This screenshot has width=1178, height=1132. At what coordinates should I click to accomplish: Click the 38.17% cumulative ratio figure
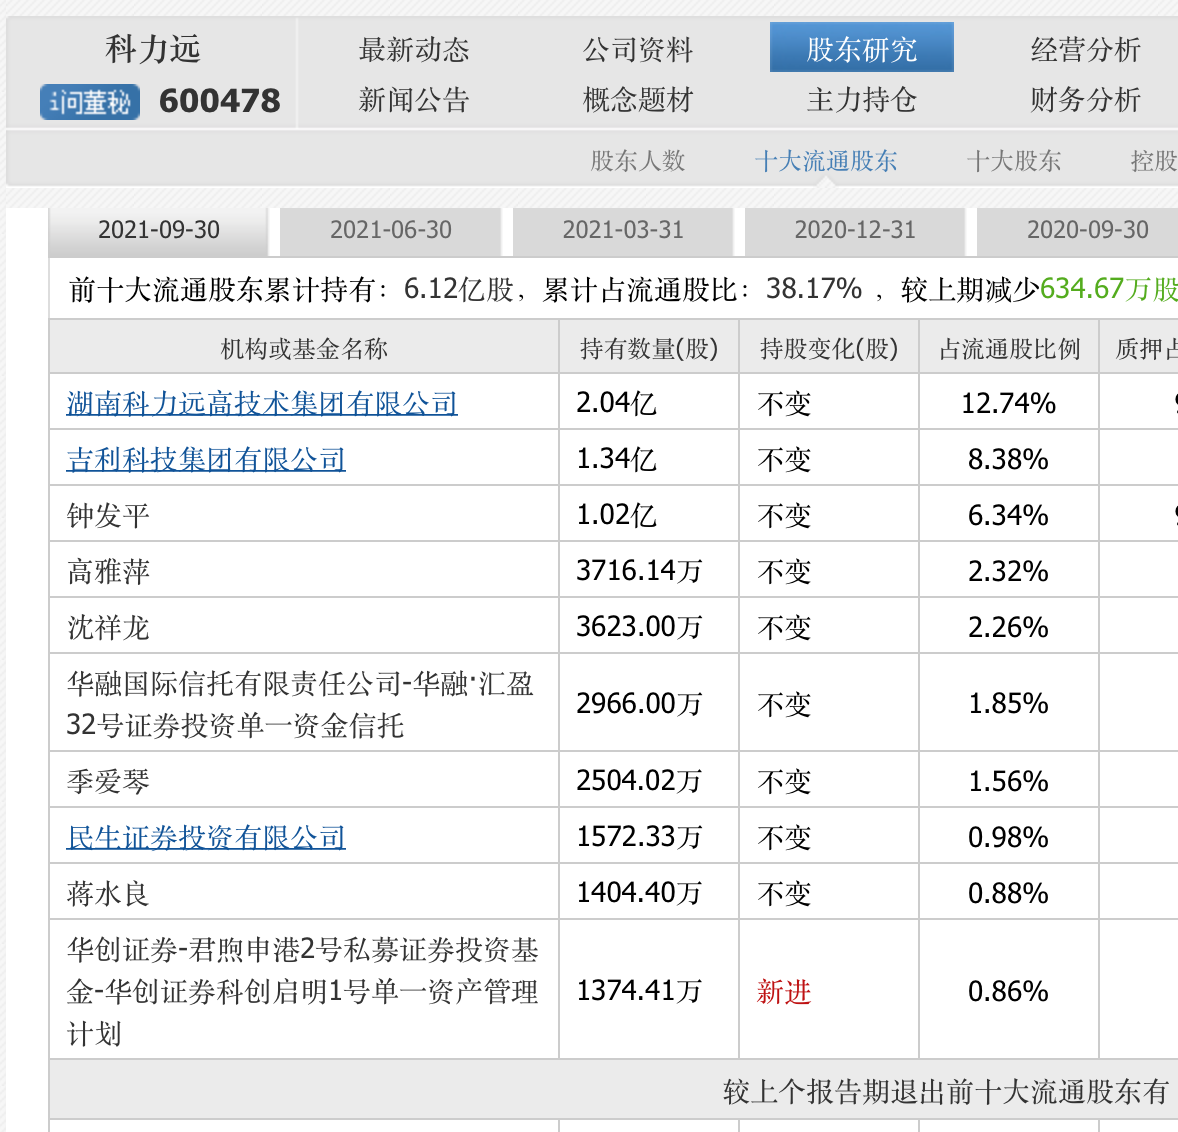(x=814, y=289)
